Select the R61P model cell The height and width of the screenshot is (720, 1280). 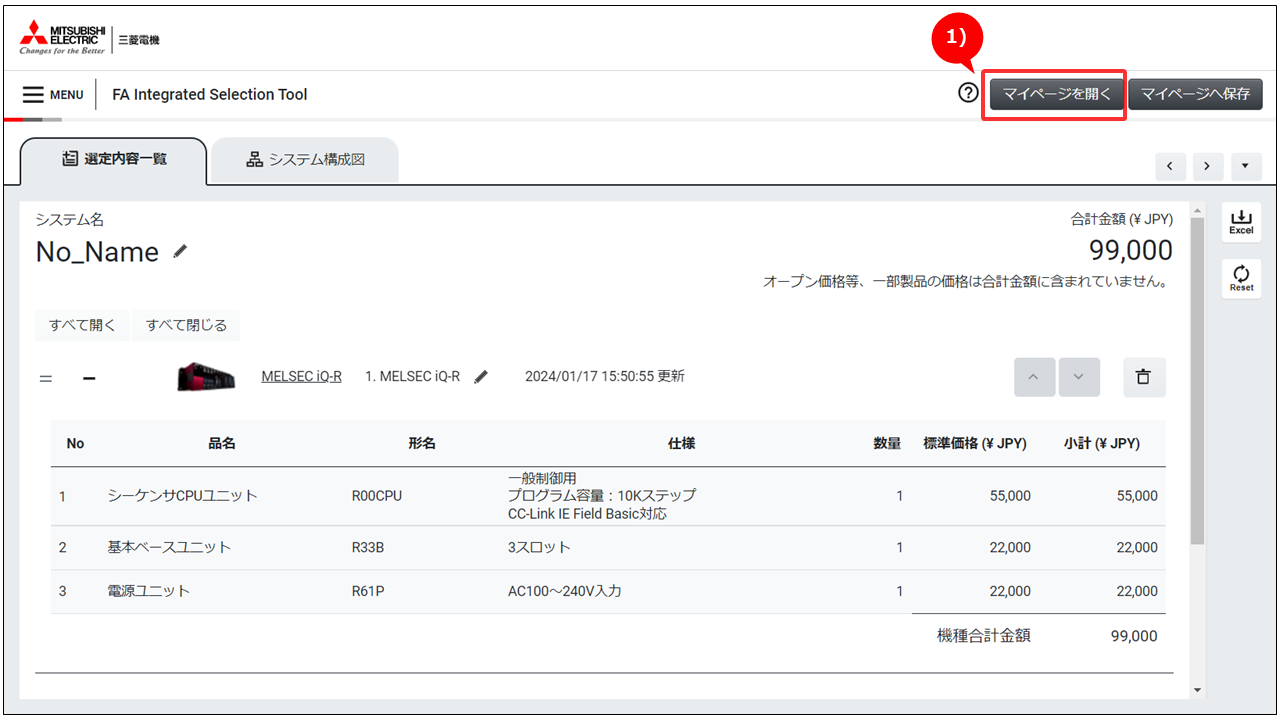[x=369, y=592]
